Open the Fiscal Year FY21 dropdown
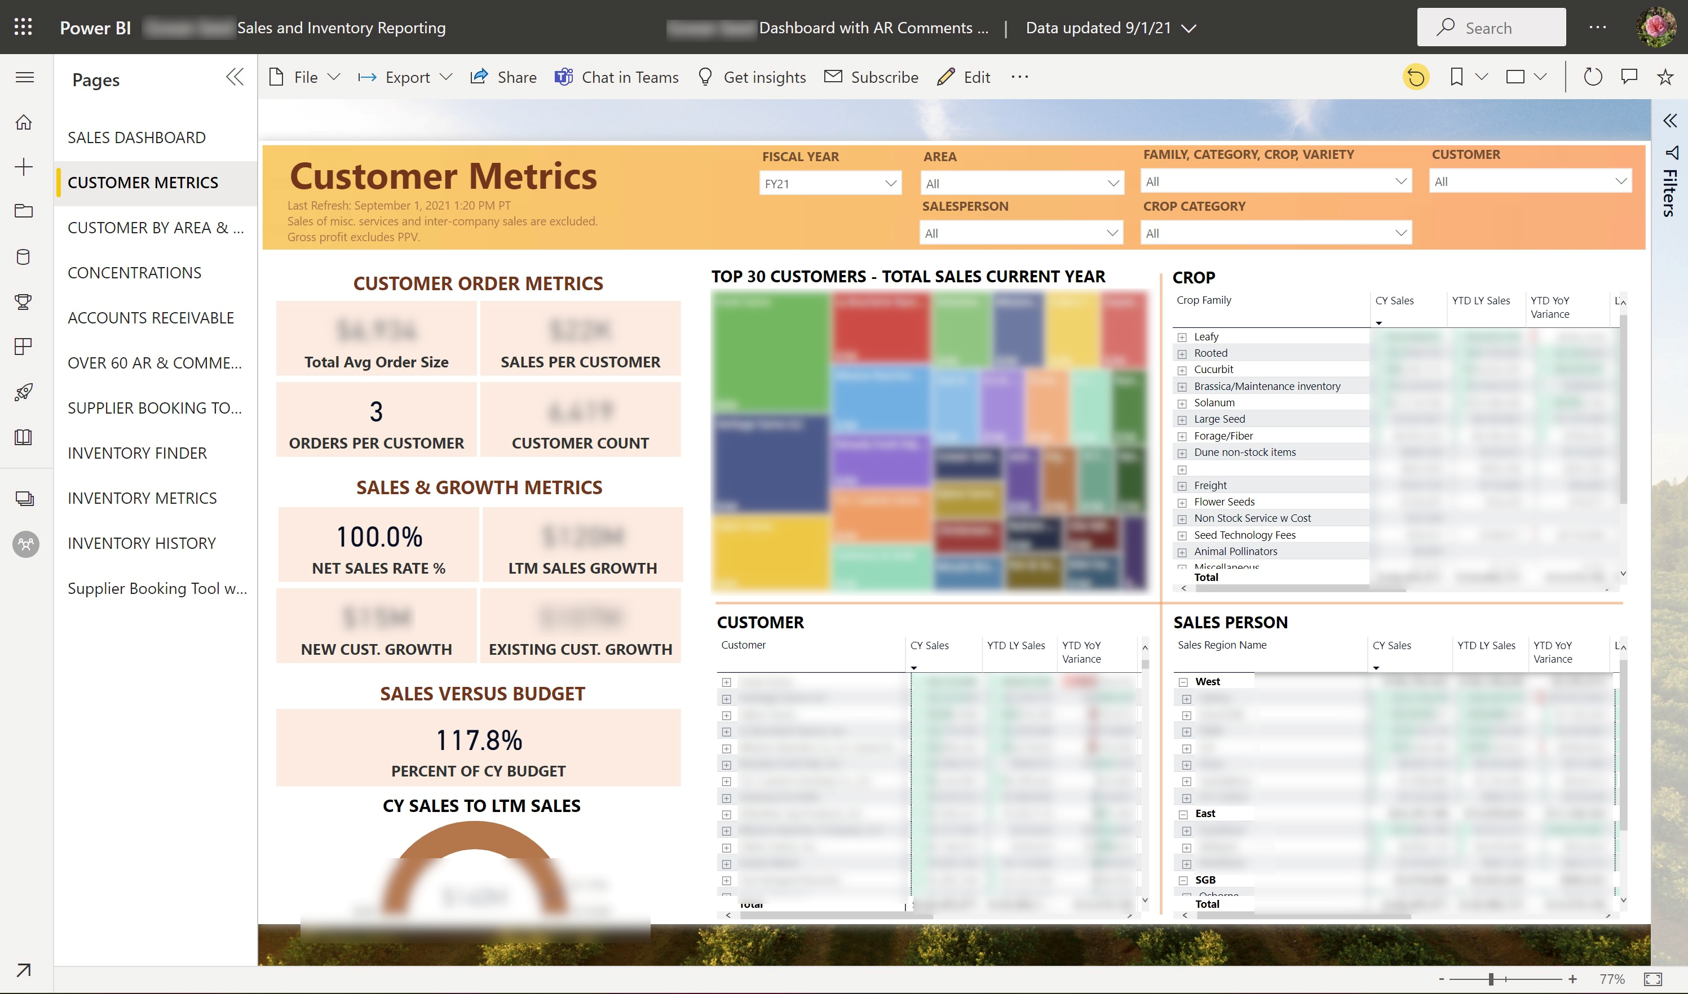The image size is (1688, 994). pyautogui.click(x=830, y=183)
